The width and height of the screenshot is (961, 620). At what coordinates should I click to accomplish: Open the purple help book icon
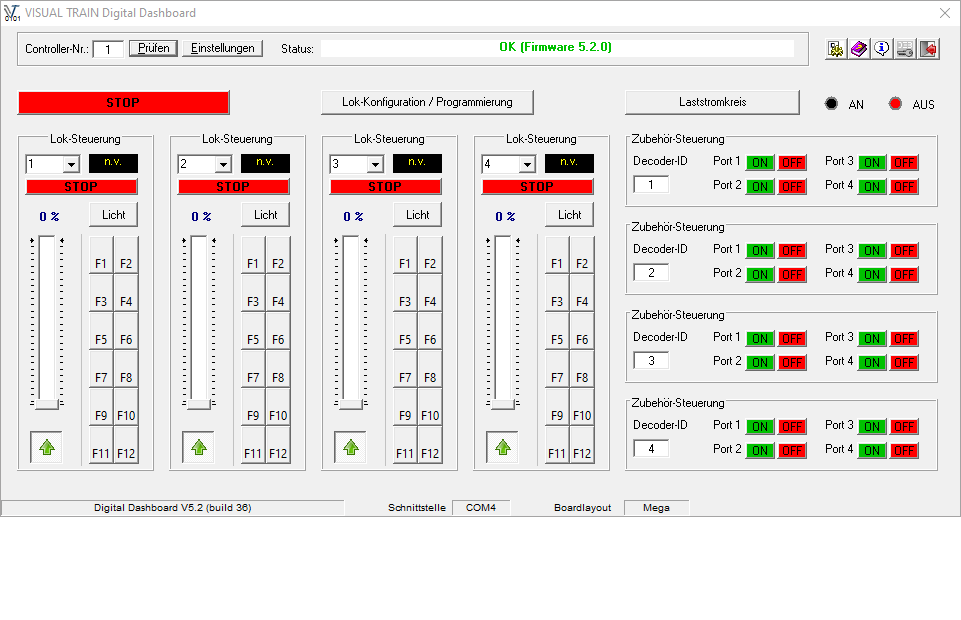(x=859, y=49)
